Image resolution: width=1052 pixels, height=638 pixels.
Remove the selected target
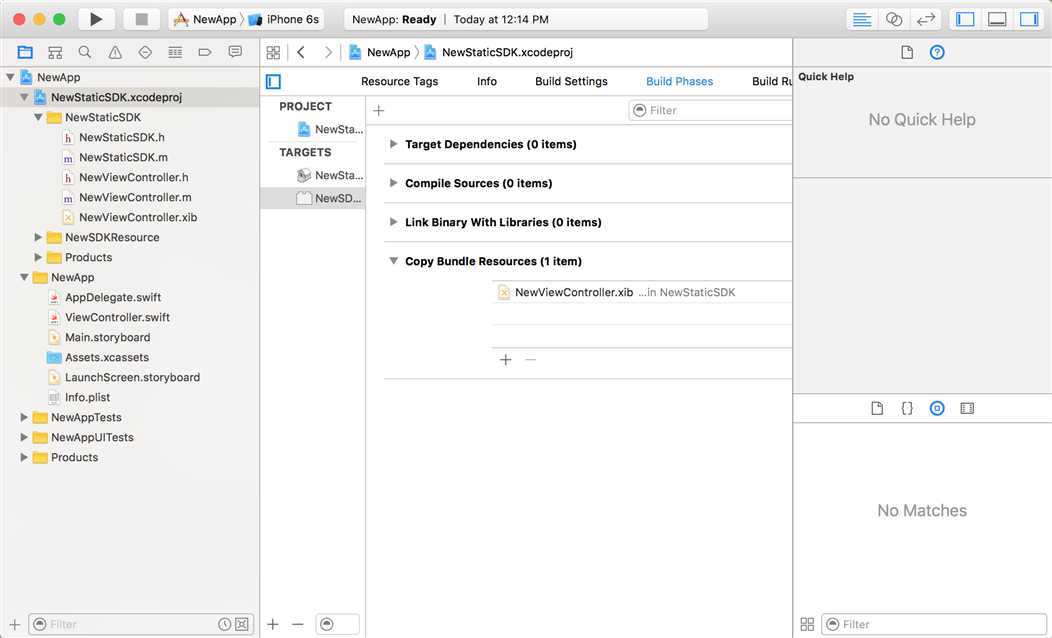(298, 625)
